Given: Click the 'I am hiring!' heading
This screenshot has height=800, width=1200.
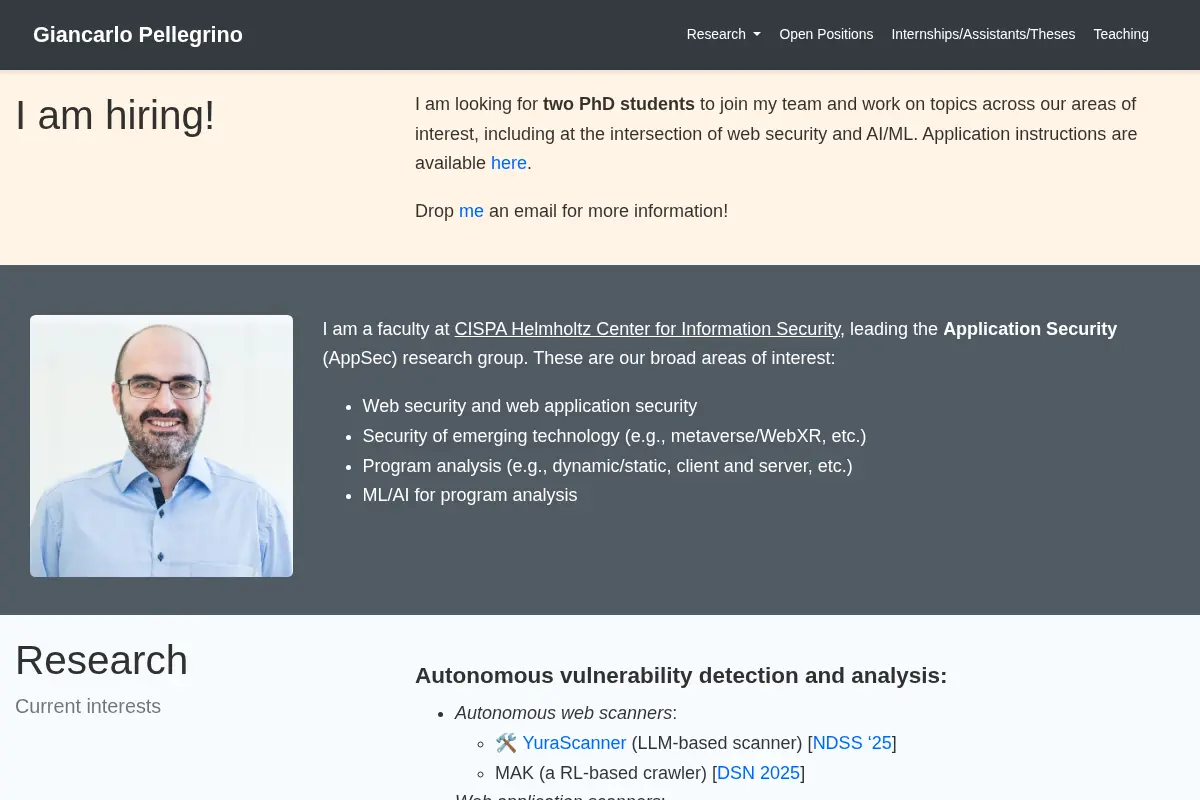Looking at the screenshot, I should point(115,116).
